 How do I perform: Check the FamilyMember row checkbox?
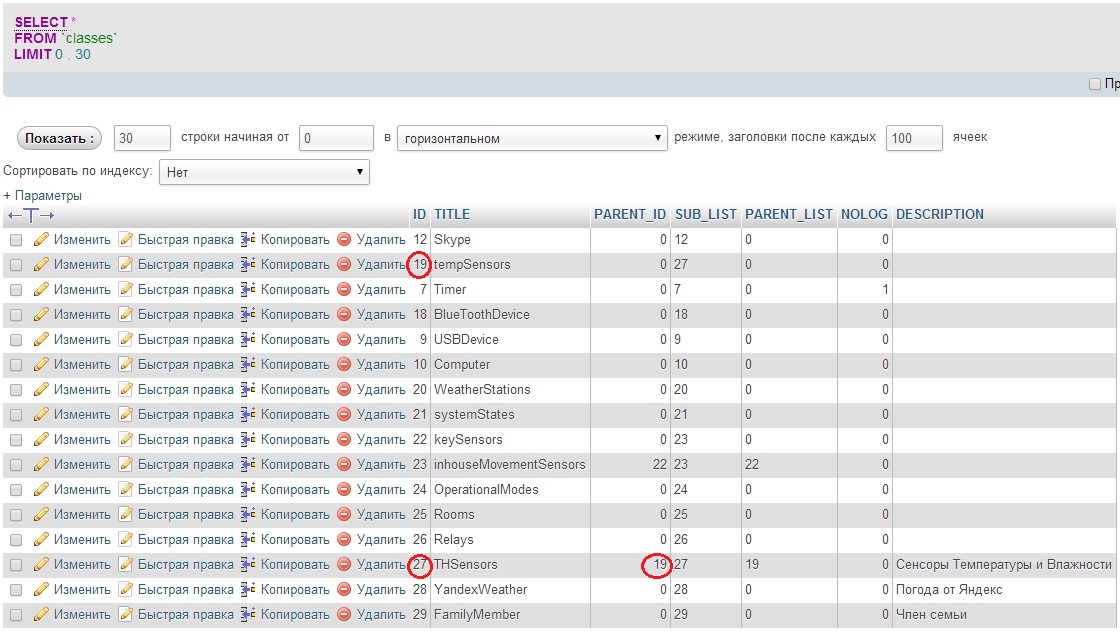(x=16, y=615)
